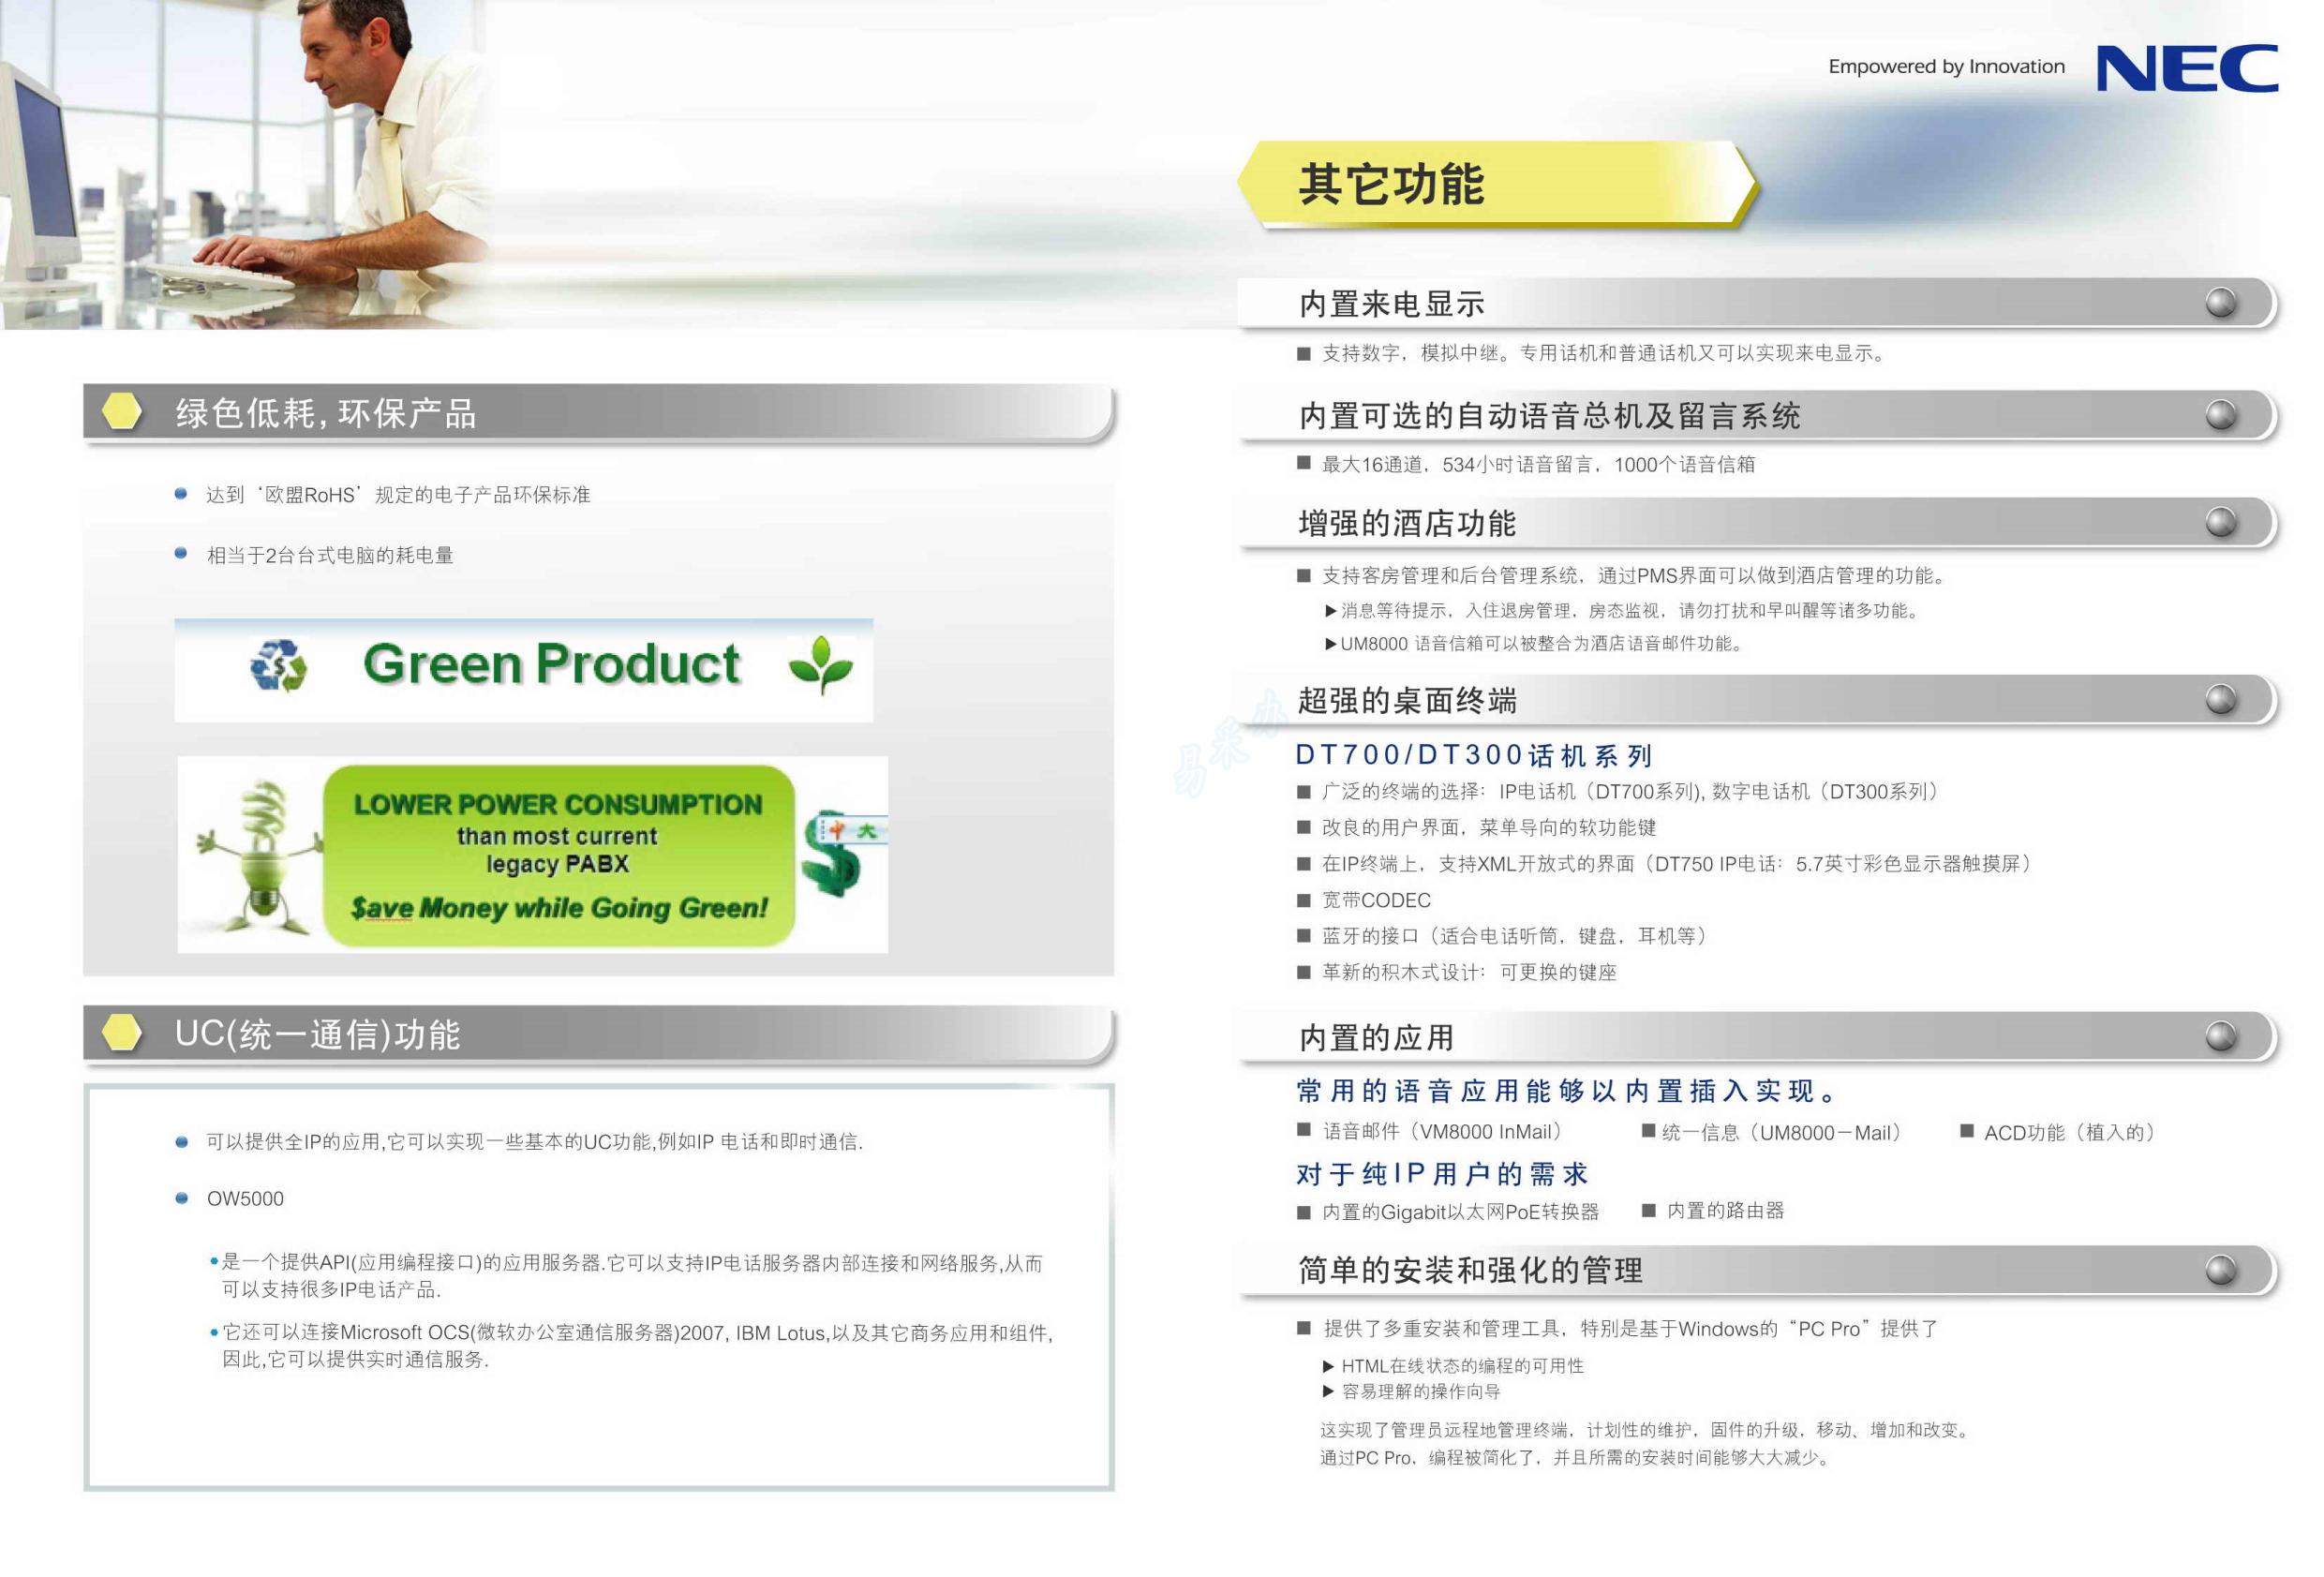This screenshot has height=1577, width=2324.
Task: Click the 宽带CODEC bullet
Action: tap(1376, 900)
